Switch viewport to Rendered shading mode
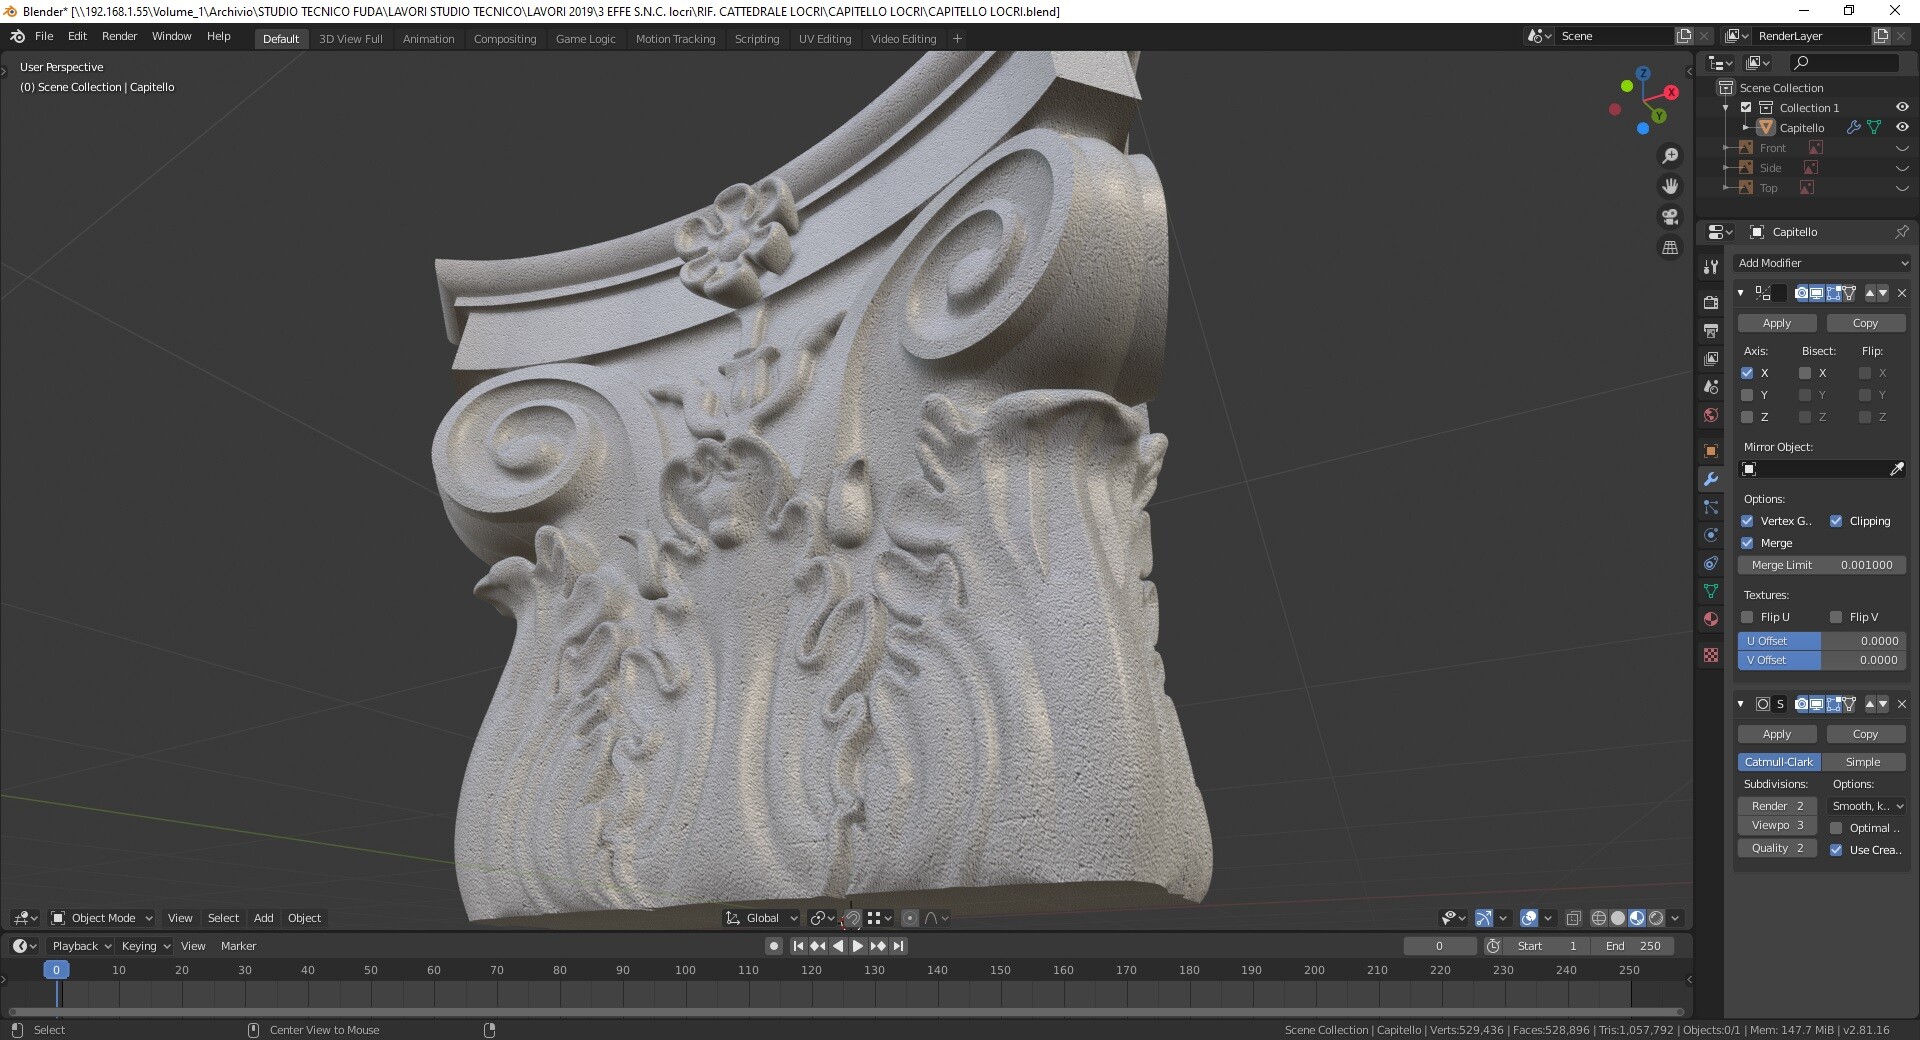The height and width of the screenshot is (1040, 1920). [1656, 918]
